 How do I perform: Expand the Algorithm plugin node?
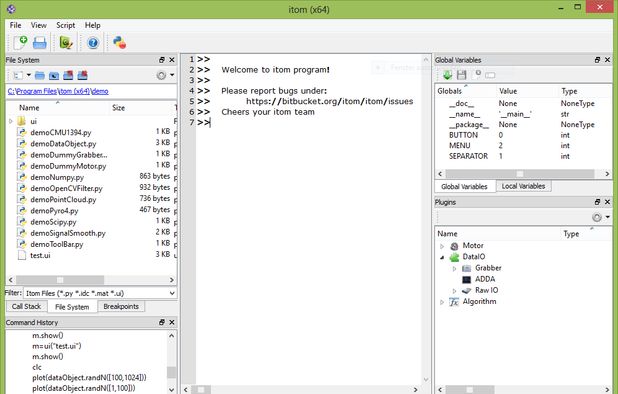pyautogui.click(x=442, y=302)
